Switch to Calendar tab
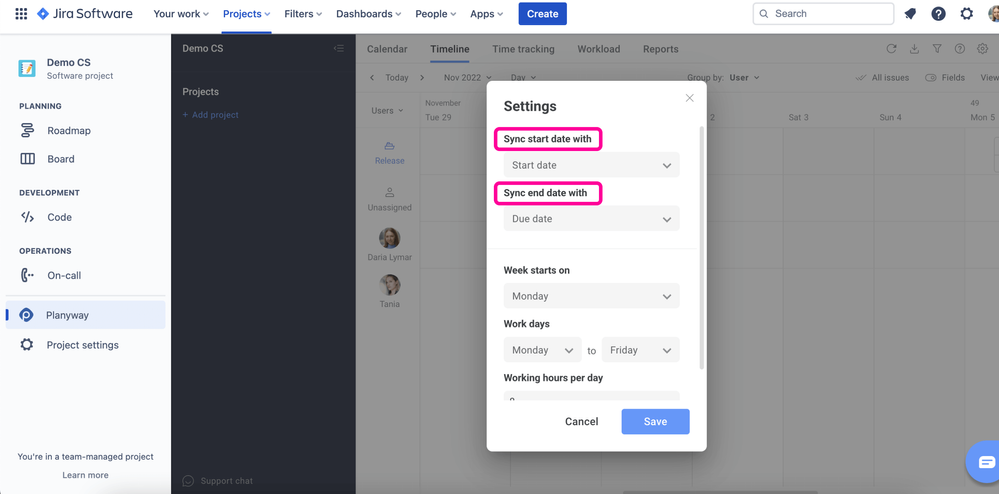This screenshot has height=494, width=999. [387, 48]
